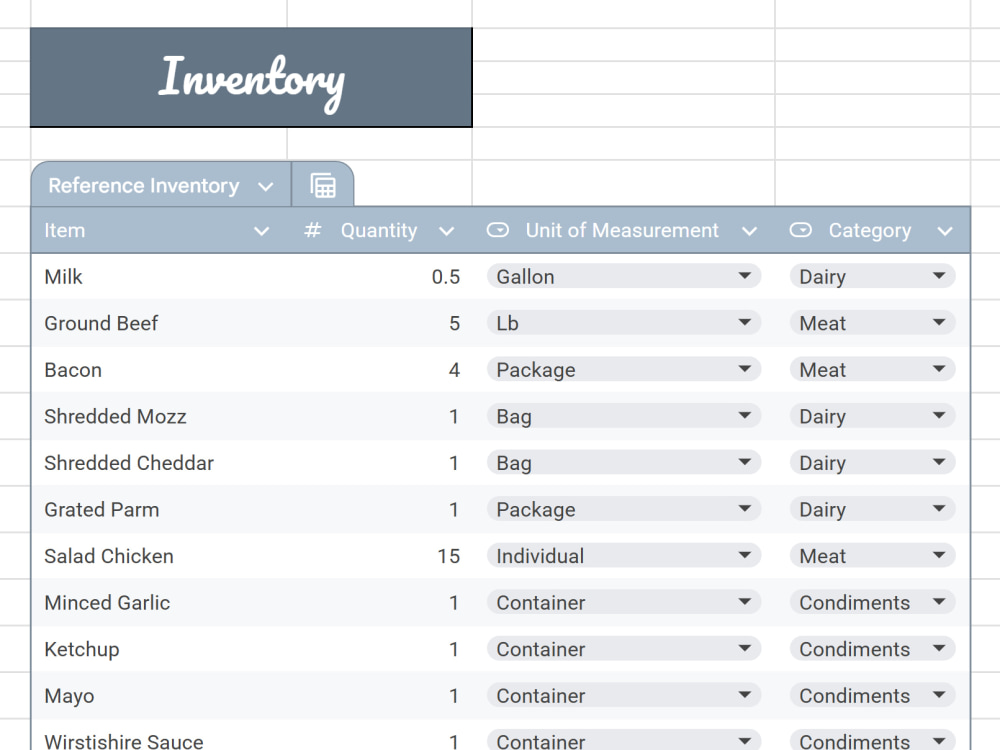Viewport: 1000px width, 750px height.
Task: Open the Condiments category dropdown for Ketchup
Action: (x=872, y=649)
